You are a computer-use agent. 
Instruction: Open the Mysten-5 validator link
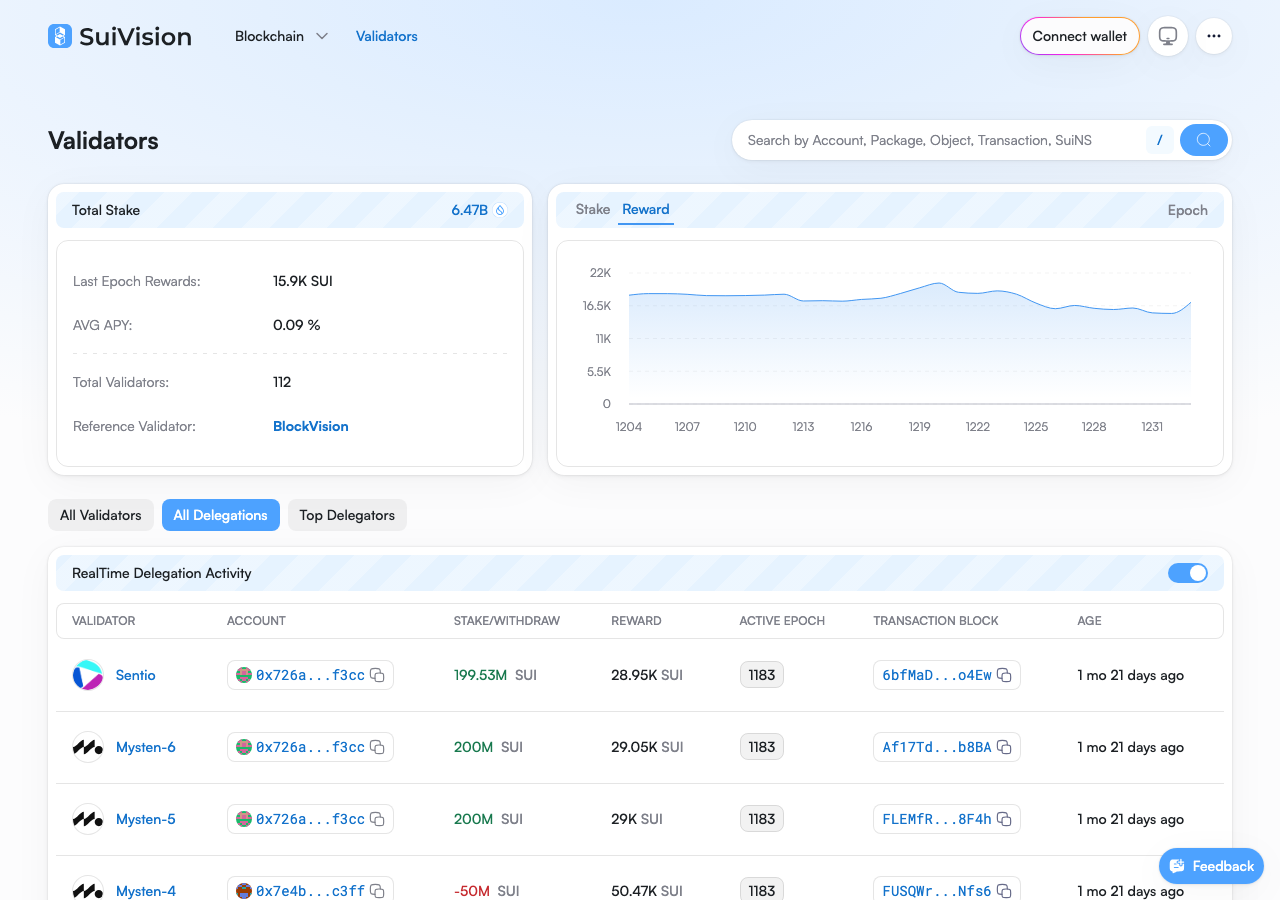point(146,819)
